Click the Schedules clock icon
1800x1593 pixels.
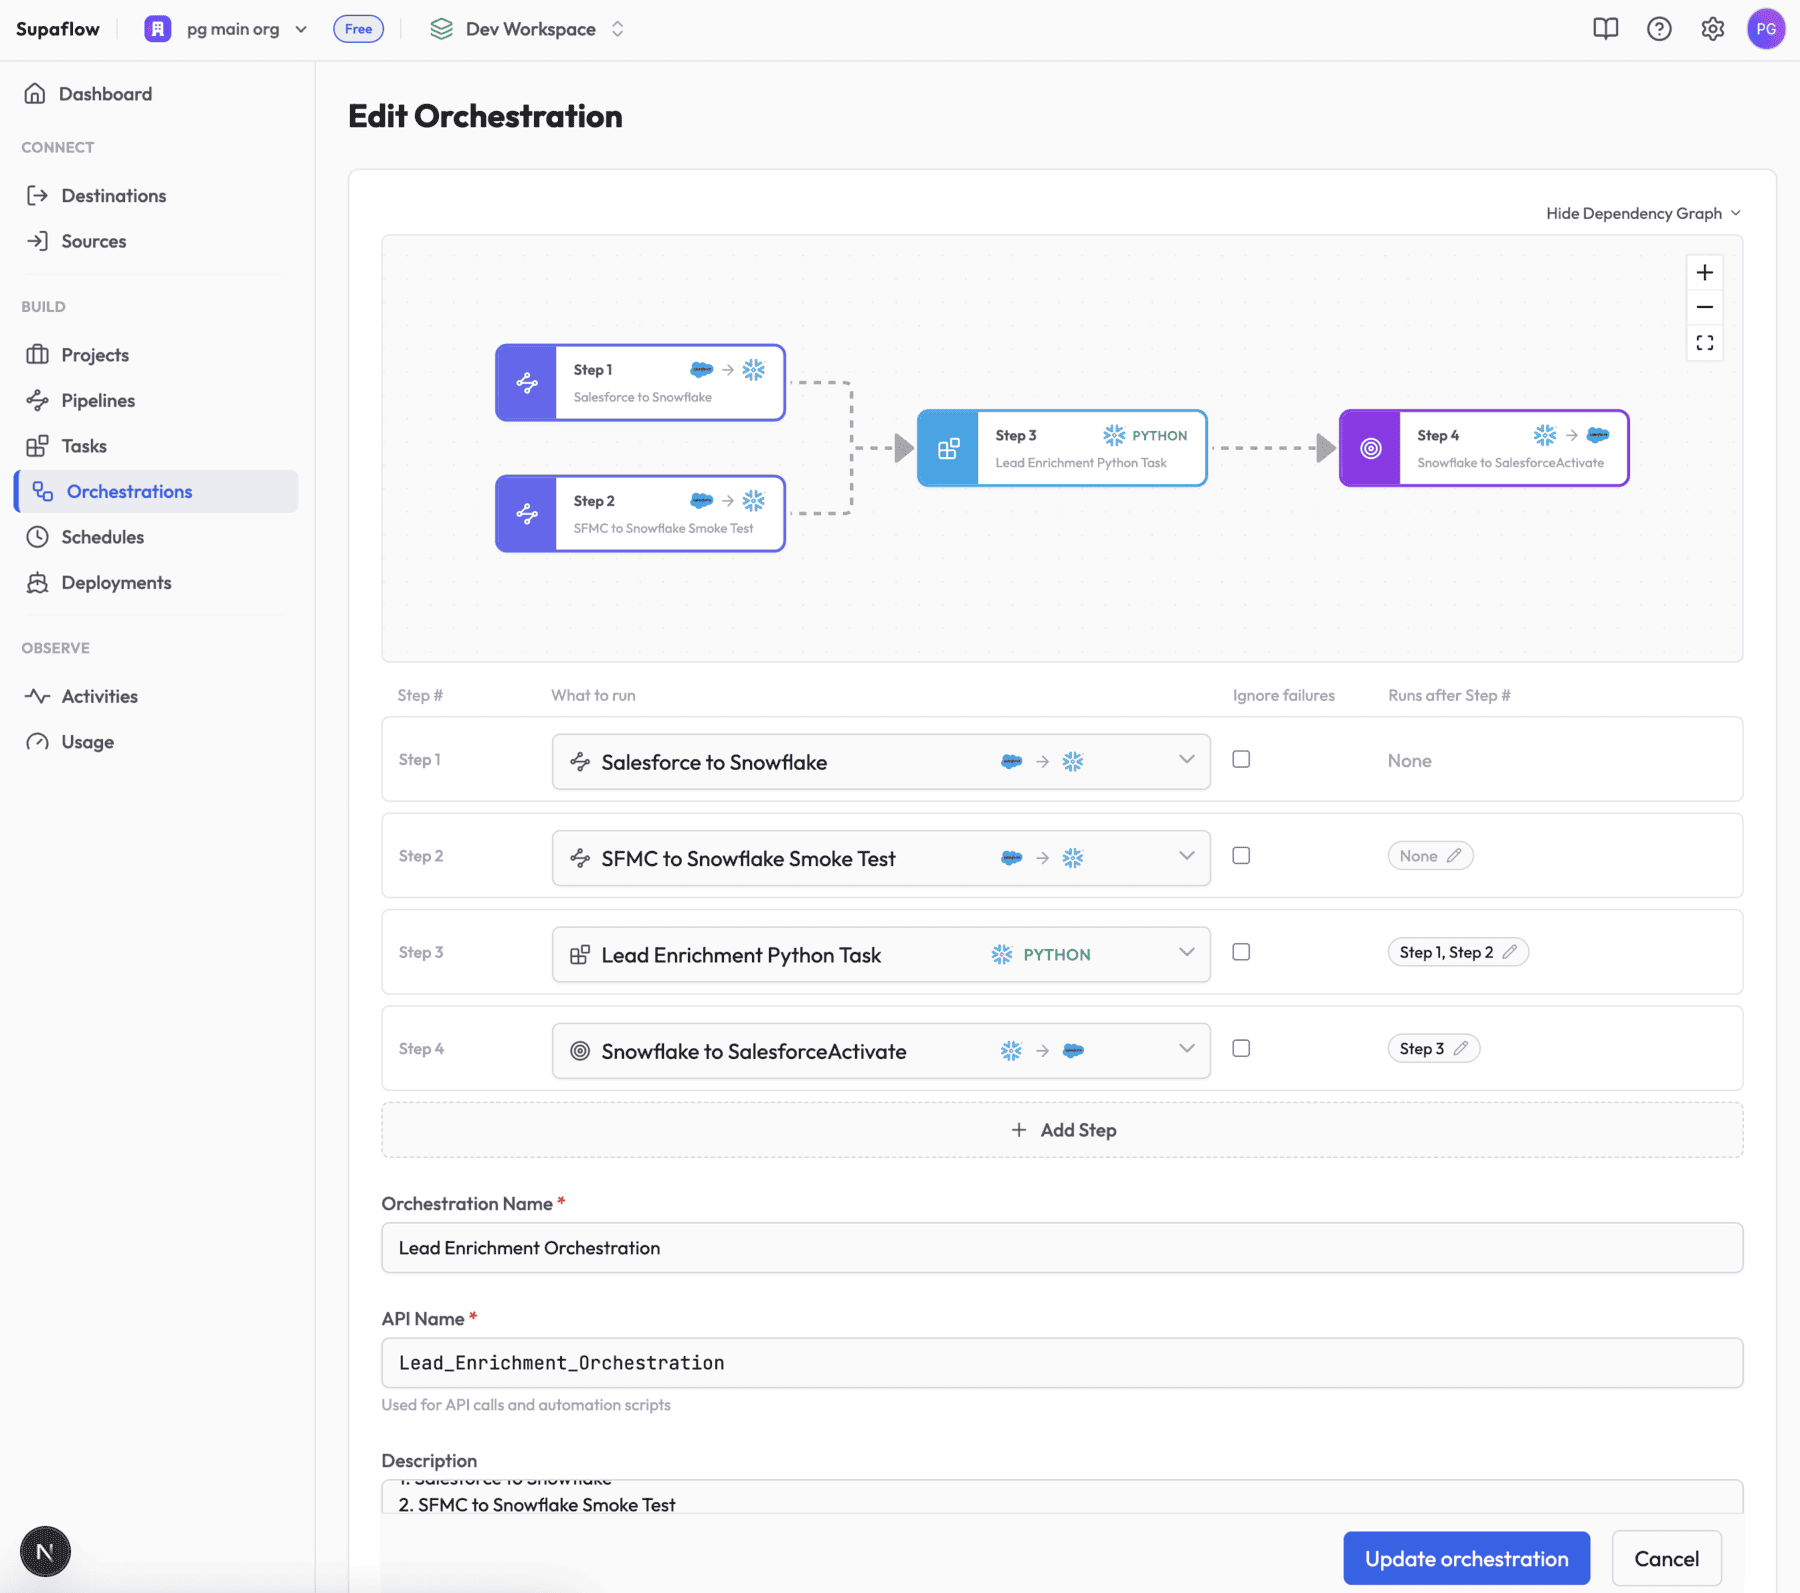tap(37, 537)
